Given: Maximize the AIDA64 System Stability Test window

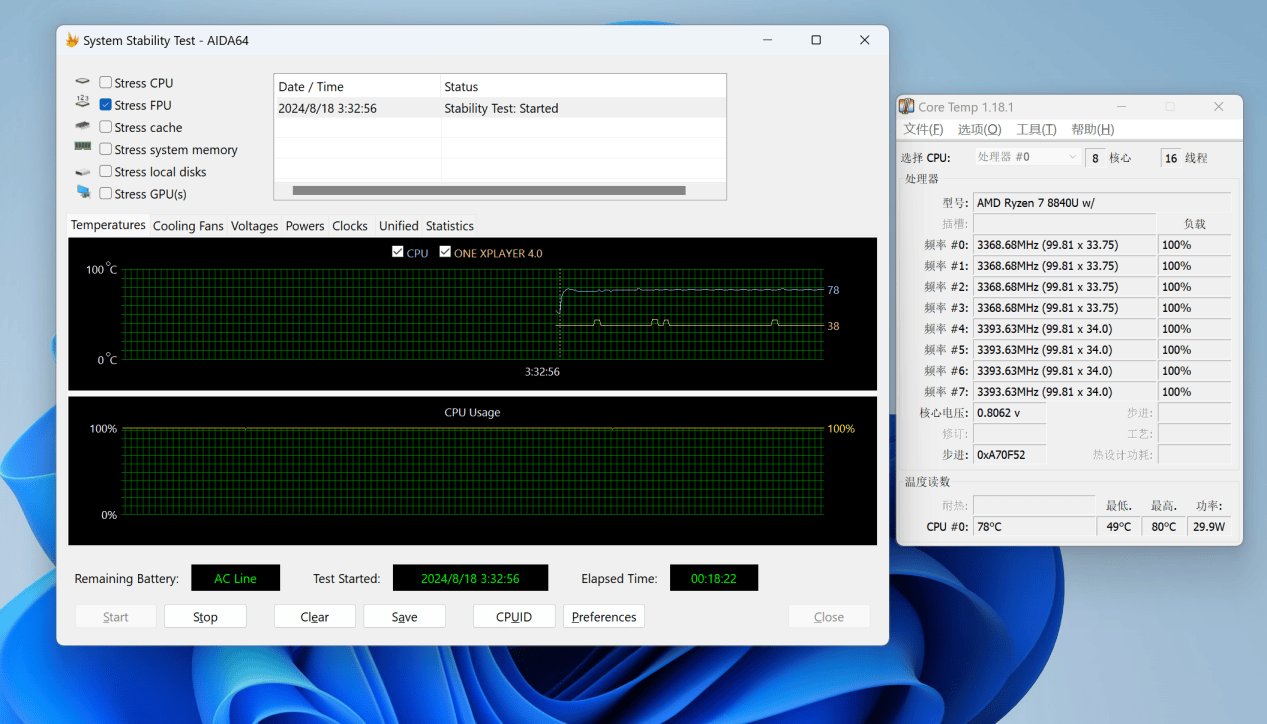Looking at the screenshot, I should [x=816, y=40].
